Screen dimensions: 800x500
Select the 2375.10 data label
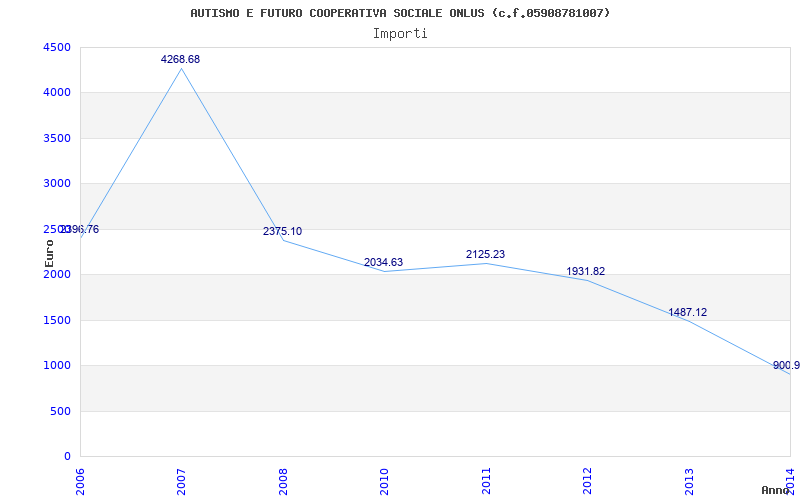pyautogui.click(x=283, y=231)
